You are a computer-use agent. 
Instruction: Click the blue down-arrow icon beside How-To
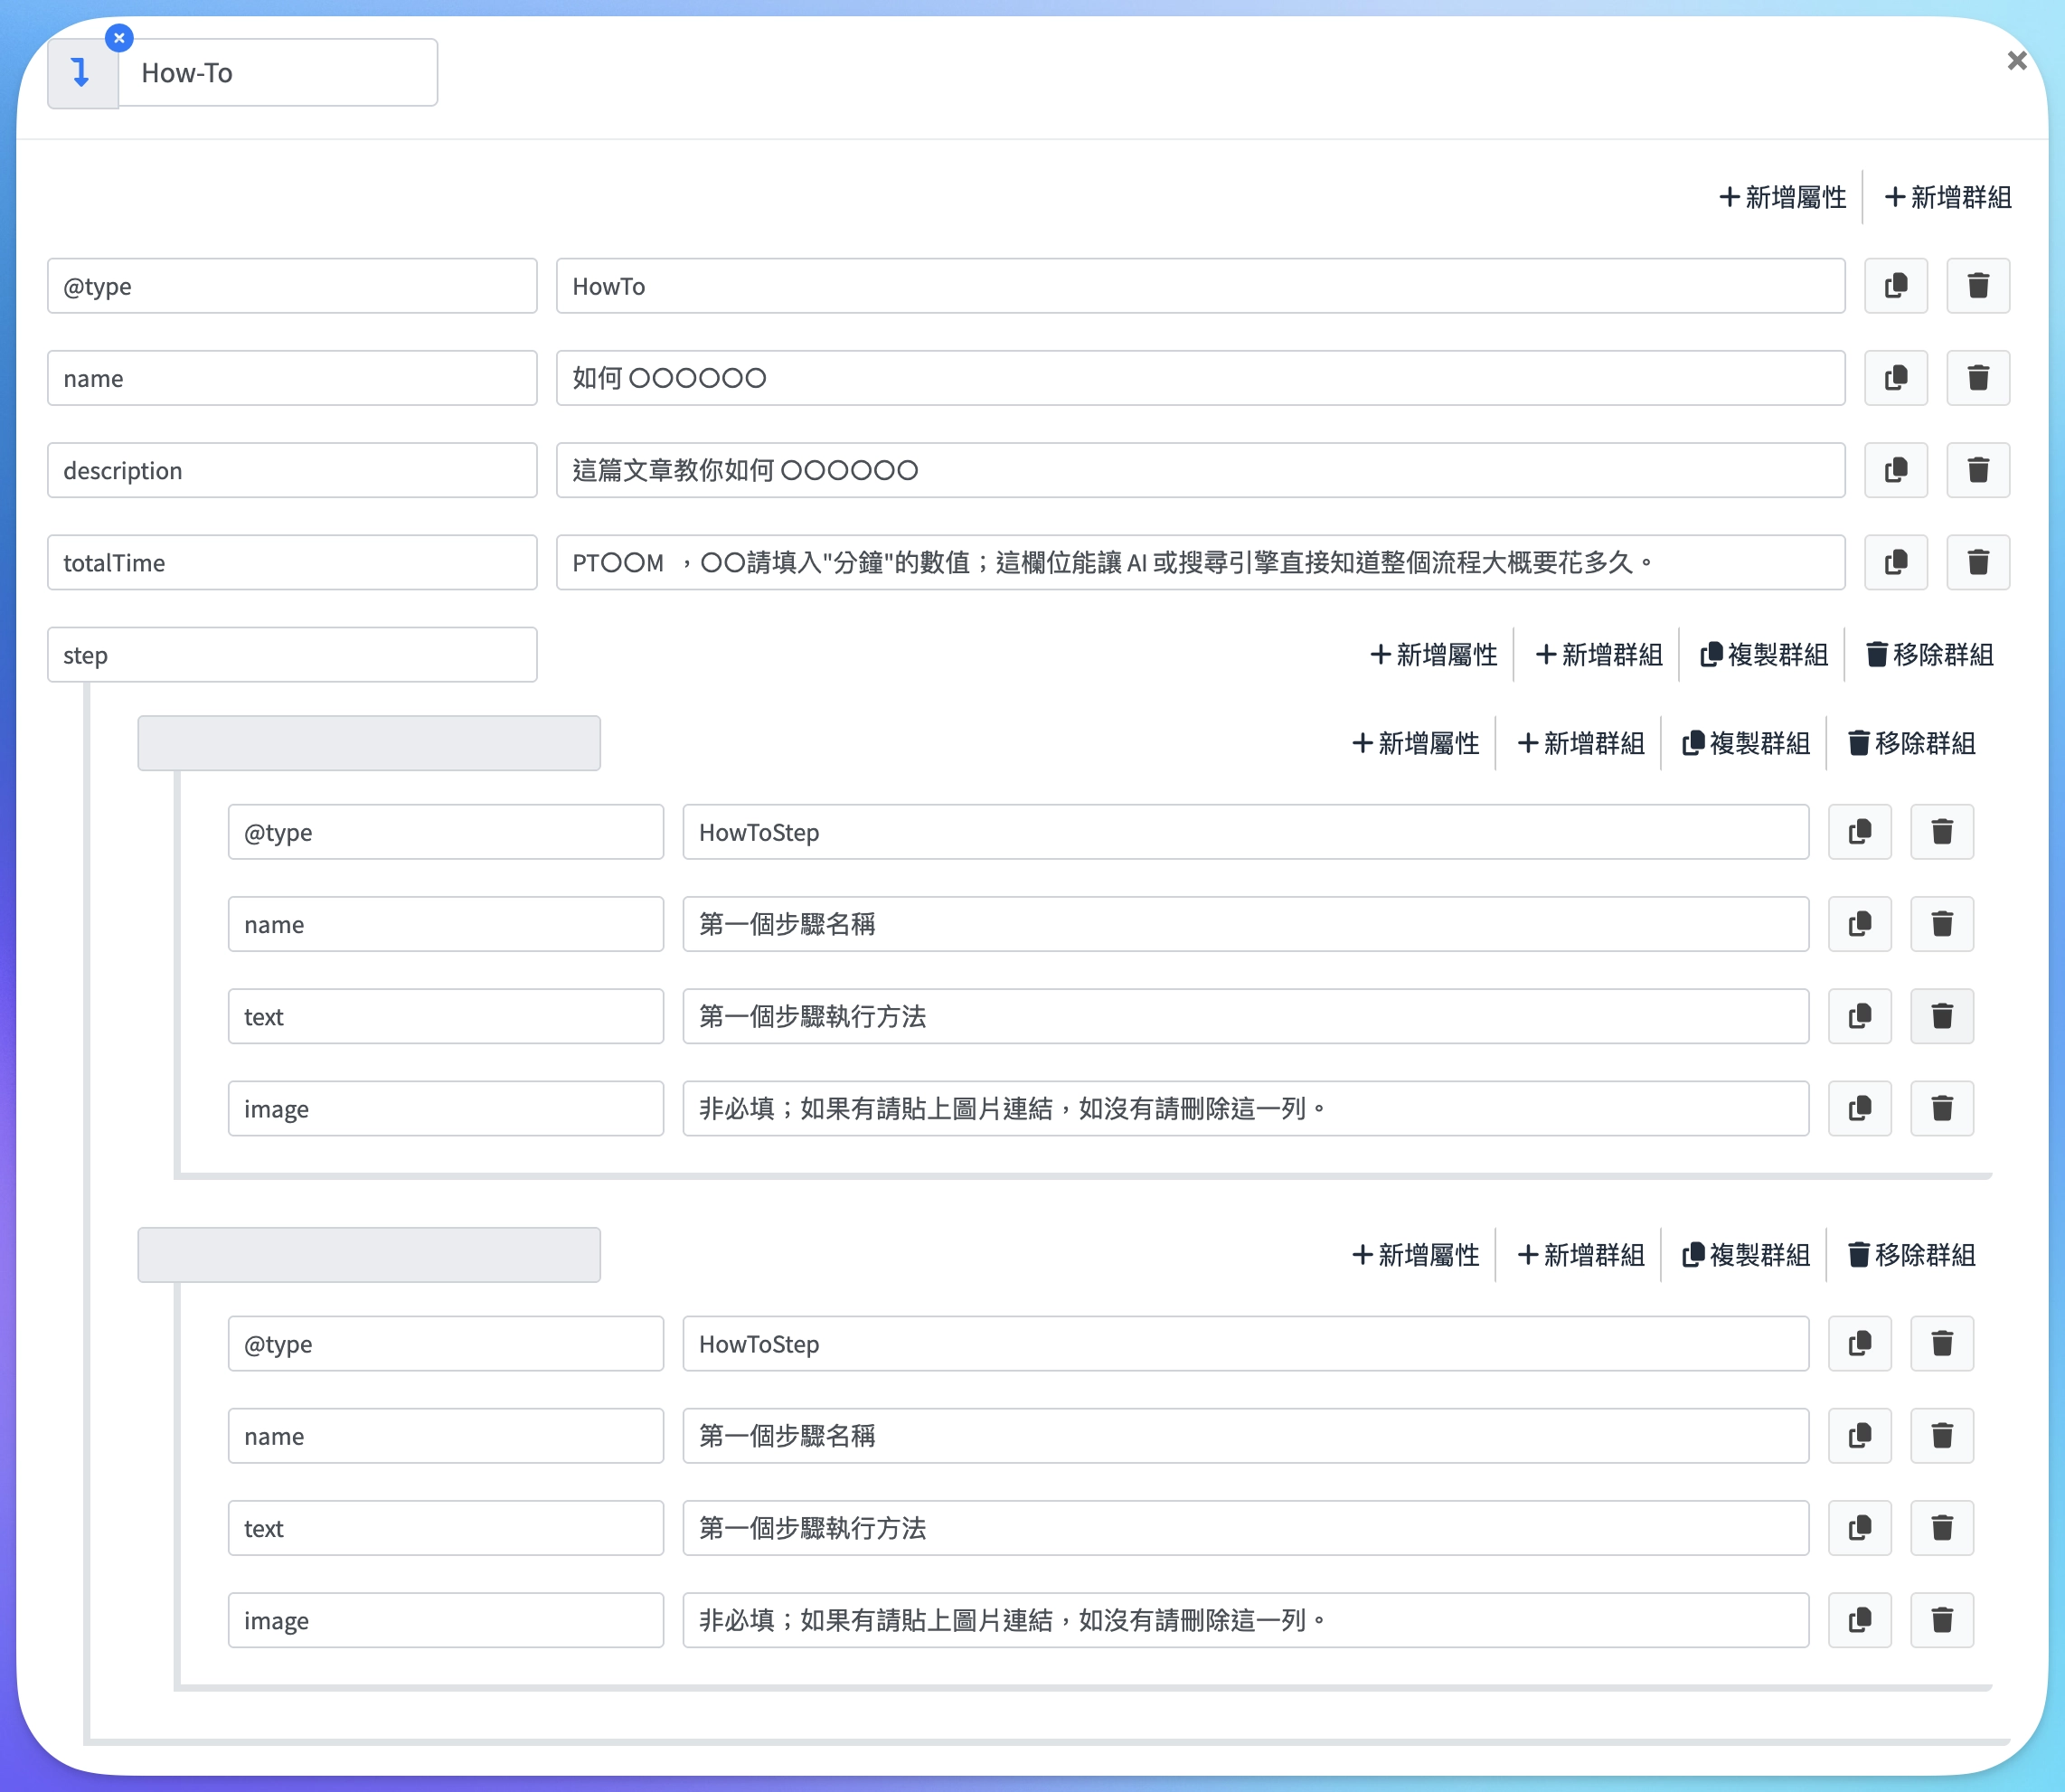pos(81,72)
